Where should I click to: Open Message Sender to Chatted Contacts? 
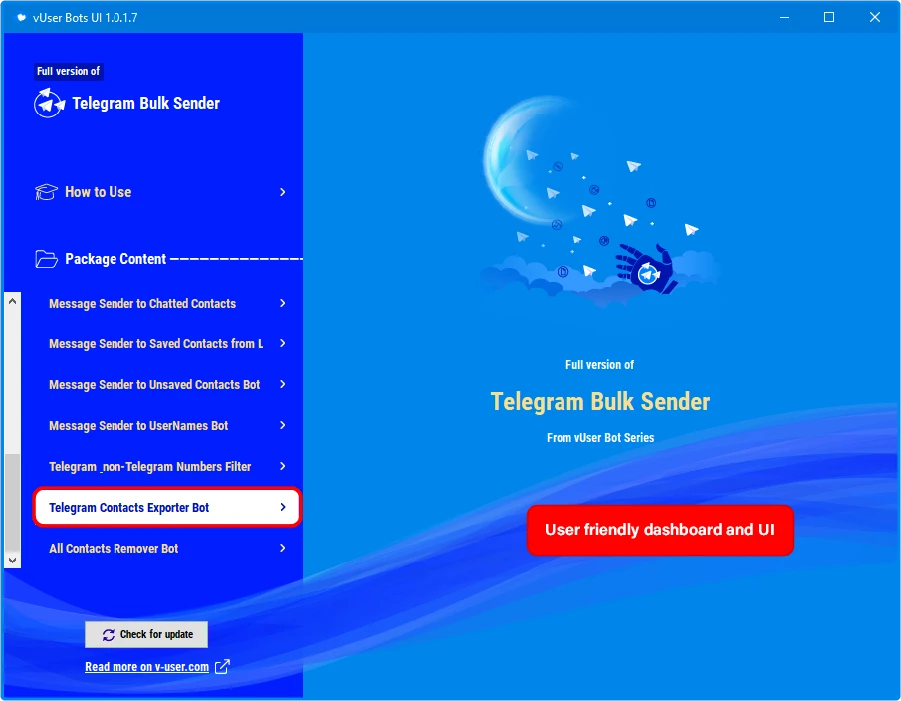tap(167, 303)
